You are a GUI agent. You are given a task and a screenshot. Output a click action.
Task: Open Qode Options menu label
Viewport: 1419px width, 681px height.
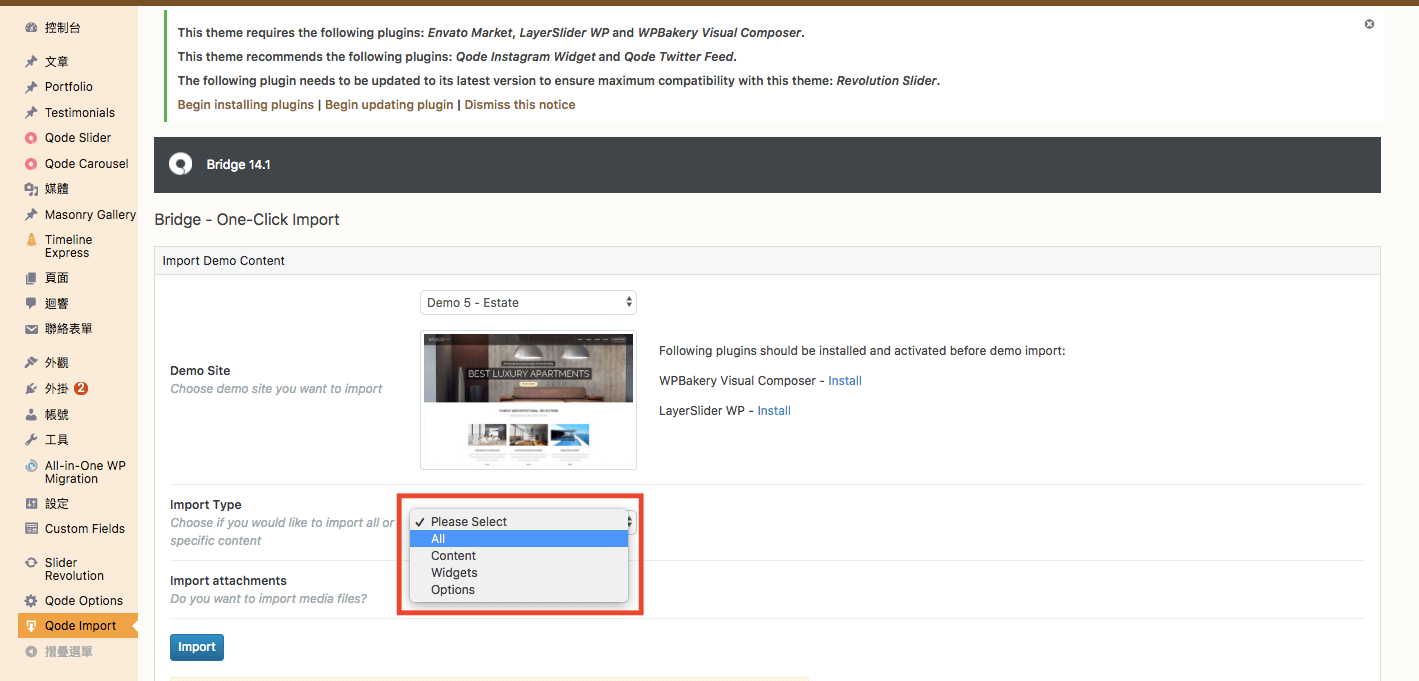point(84,601)
